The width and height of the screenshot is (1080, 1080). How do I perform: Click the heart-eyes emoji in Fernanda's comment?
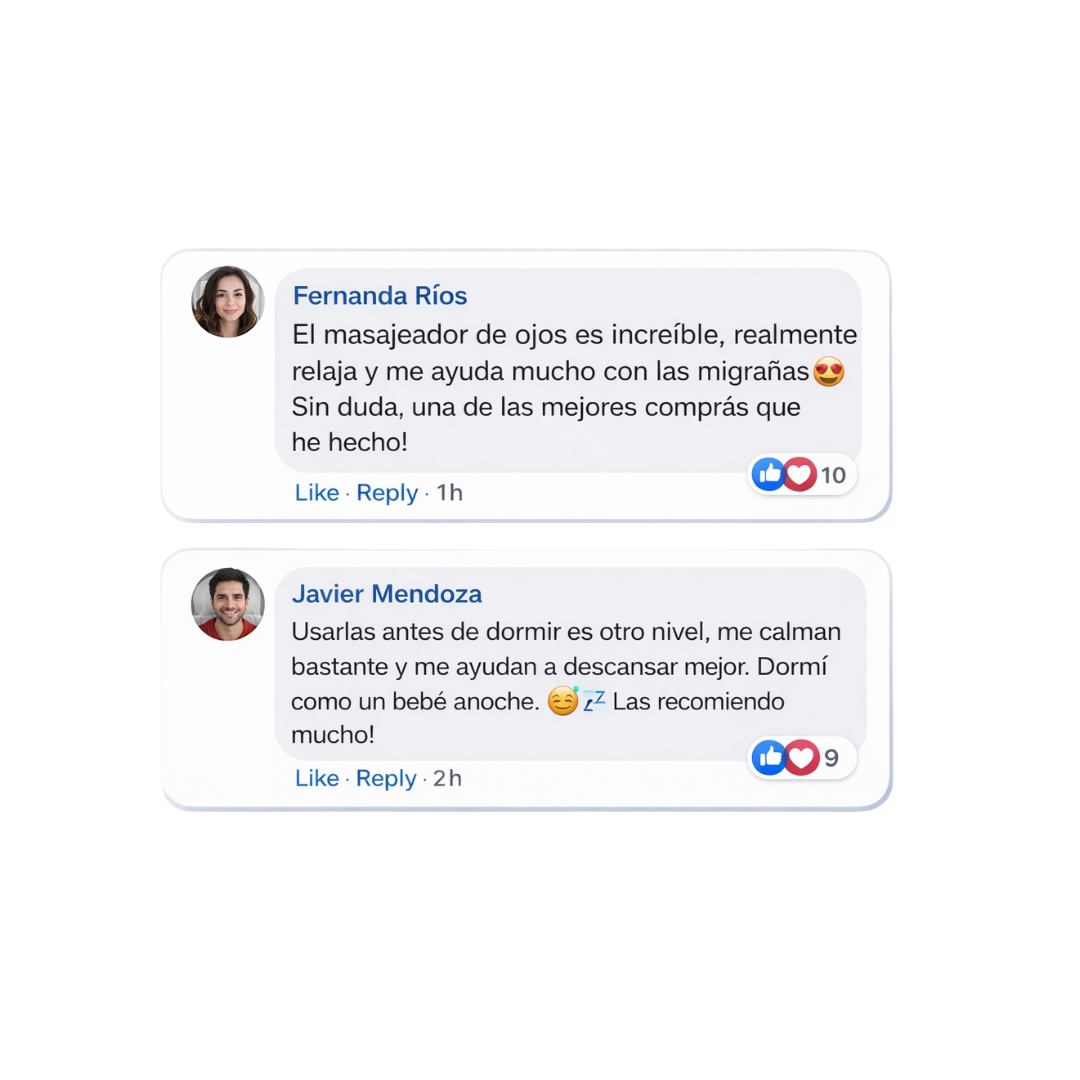[829, 371]
